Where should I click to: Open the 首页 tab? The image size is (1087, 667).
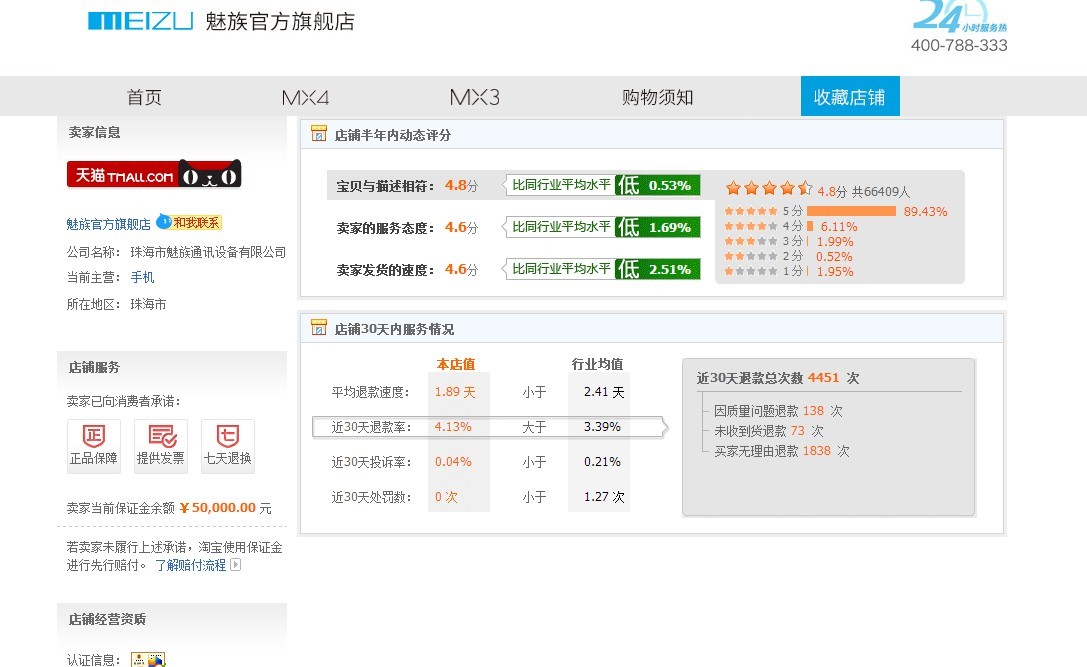coord(144,97)
